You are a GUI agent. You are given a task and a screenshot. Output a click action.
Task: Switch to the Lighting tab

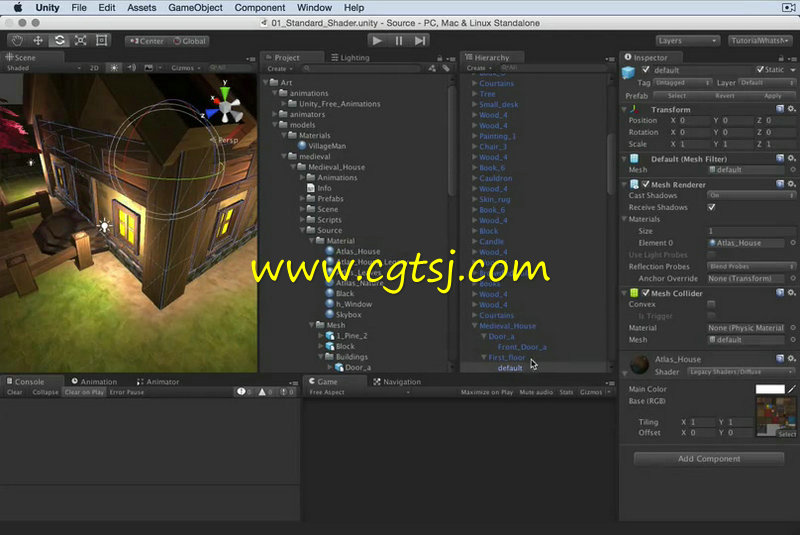[x=350, y=58]
